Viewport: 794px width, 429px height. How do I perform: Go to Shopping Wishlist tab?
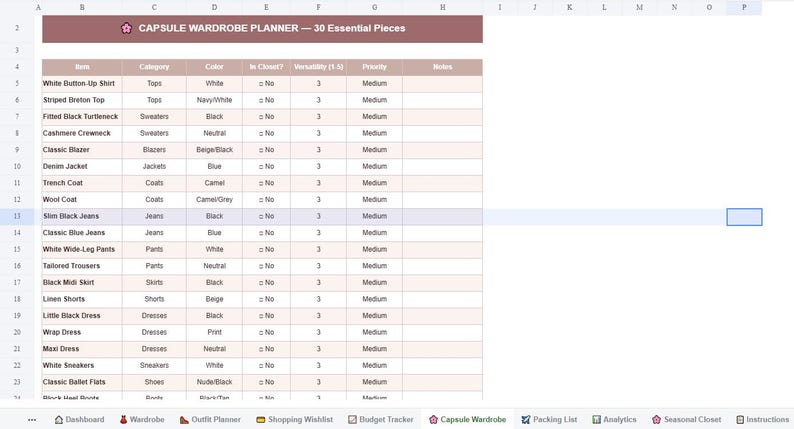(x=294, y=419)
